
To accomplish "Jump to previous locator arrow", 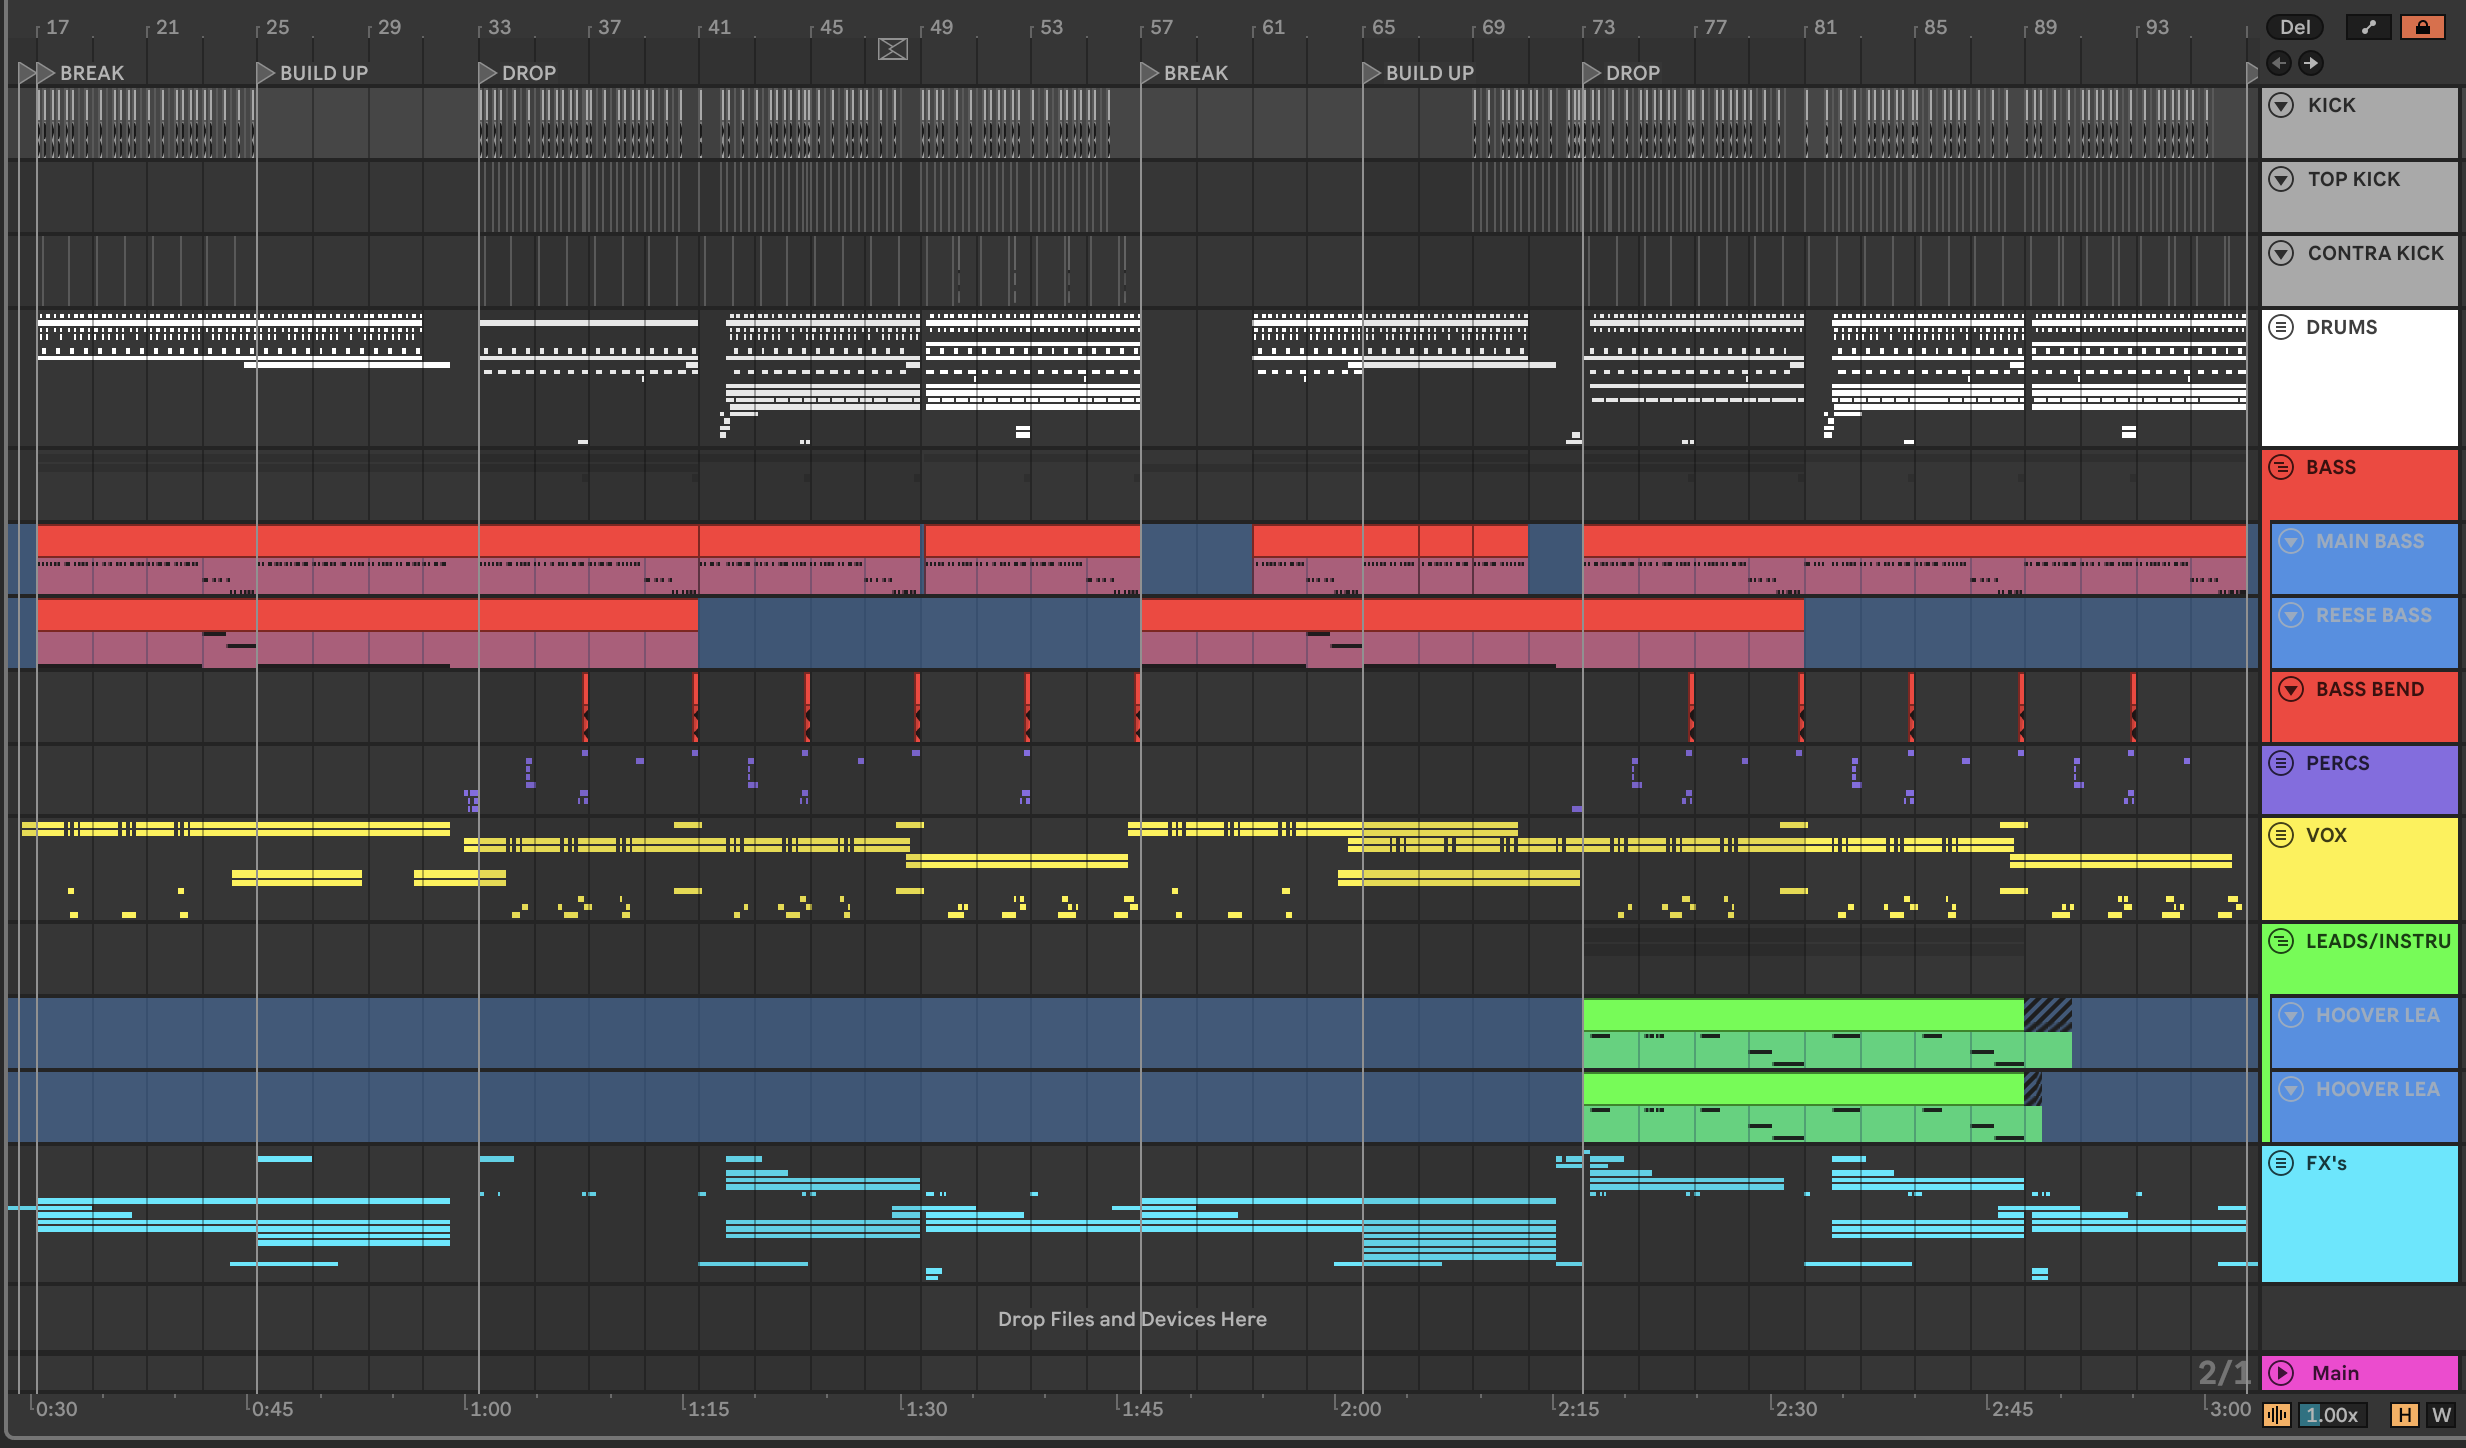I will point(2279,63).
